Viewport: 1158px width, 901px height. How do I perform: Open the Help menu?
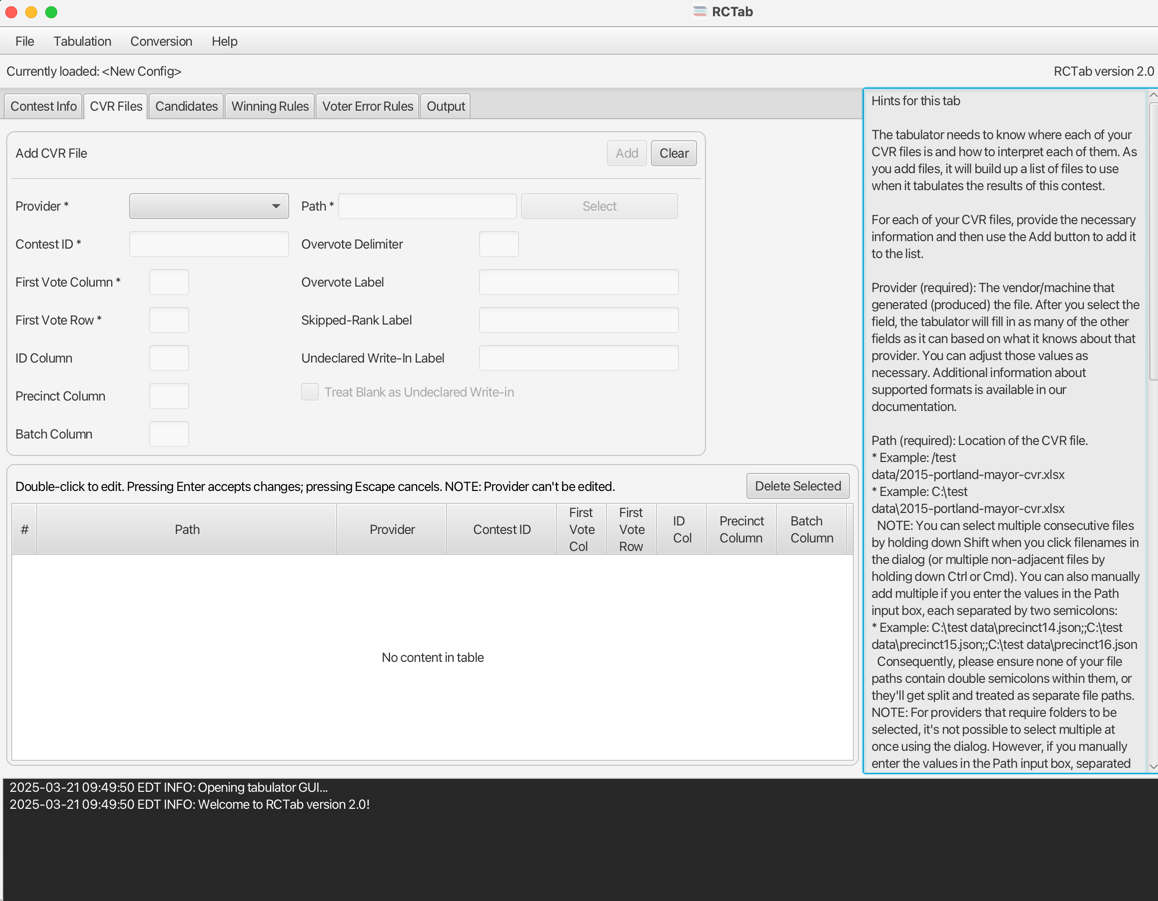225,41
